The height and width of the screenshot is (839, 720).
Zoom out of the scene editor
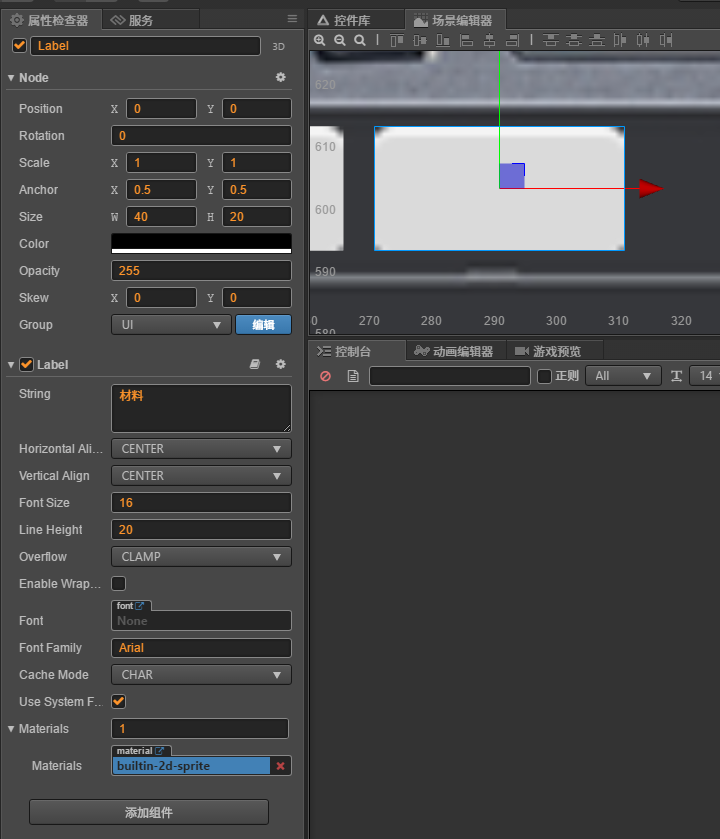(340, 40)
